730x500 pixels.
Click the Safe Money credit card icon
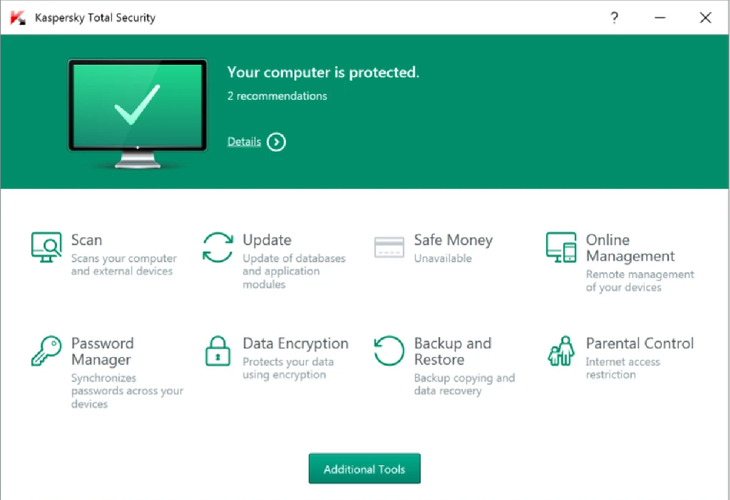pos(389,247)
